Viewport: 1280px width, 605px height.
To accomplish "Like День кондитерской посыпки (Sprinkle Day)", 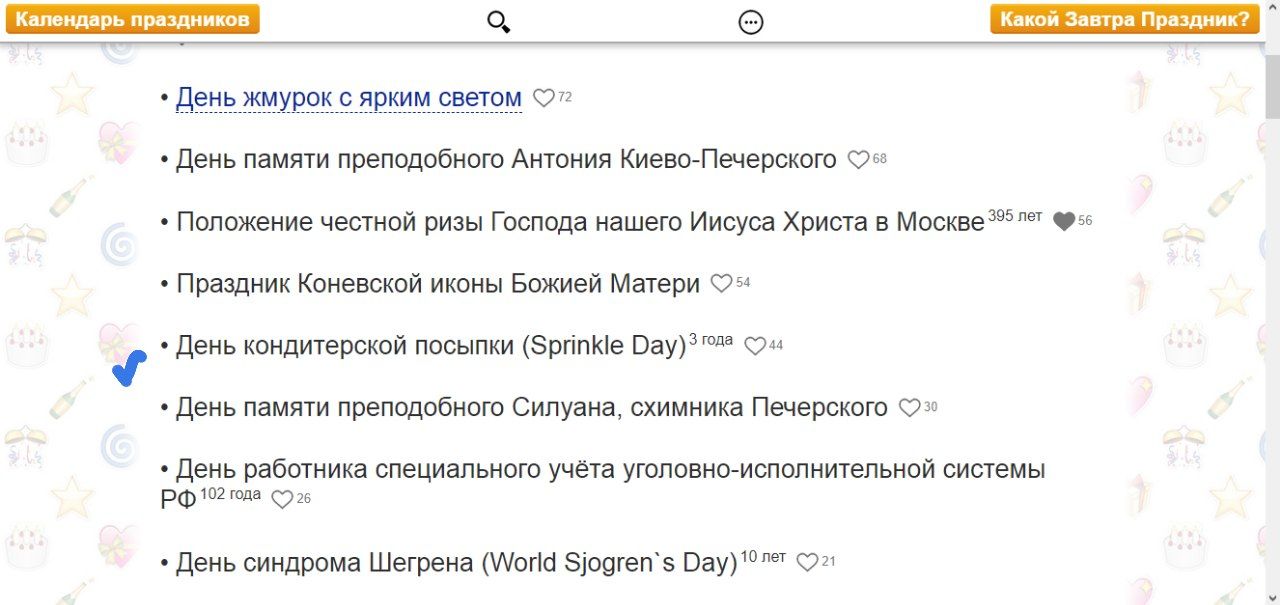I will tap(755, 346).
